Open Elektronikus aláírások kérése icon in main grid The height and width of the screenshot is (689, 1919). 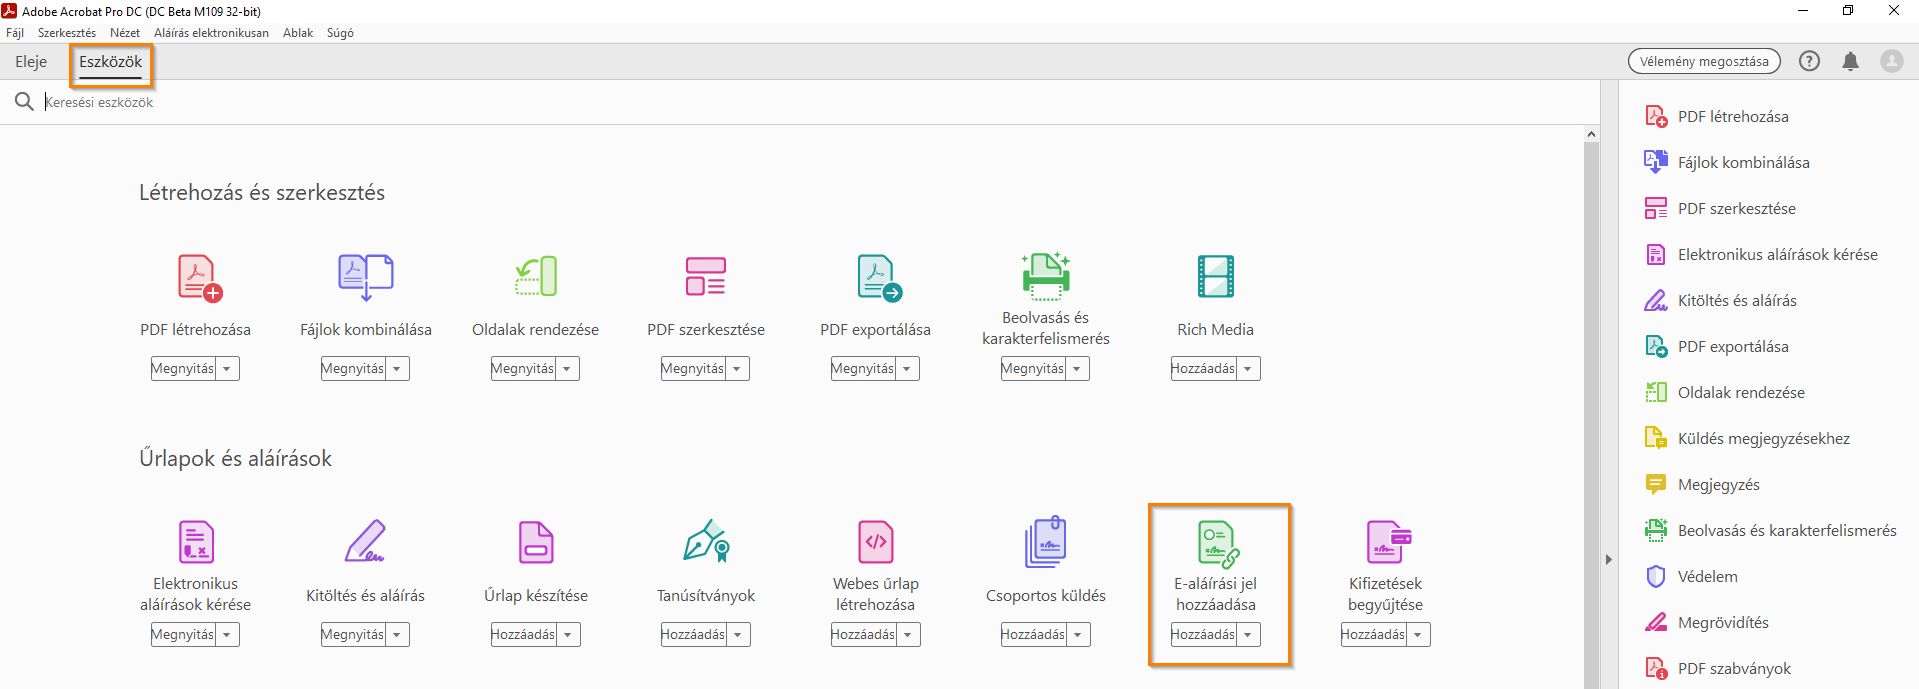(x=196, y=542)
